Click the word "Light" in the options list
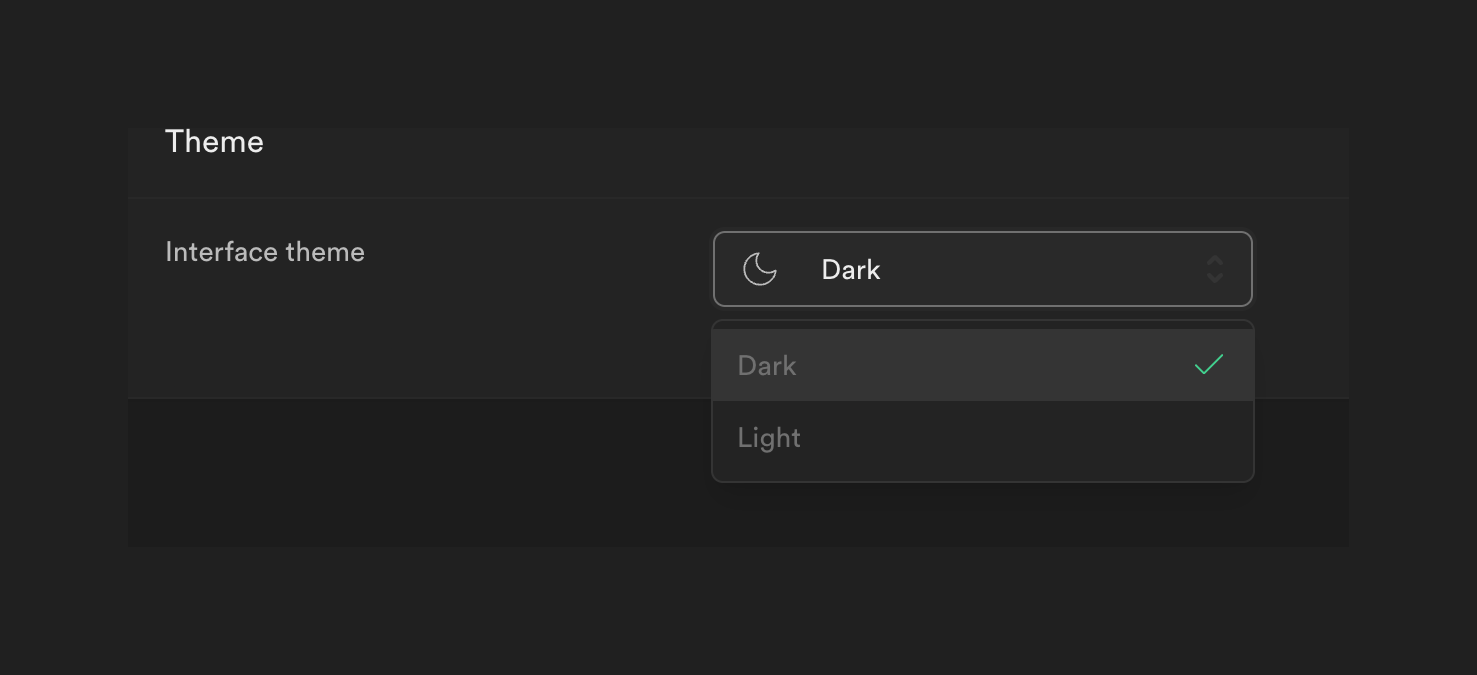 tap(769, 438)
